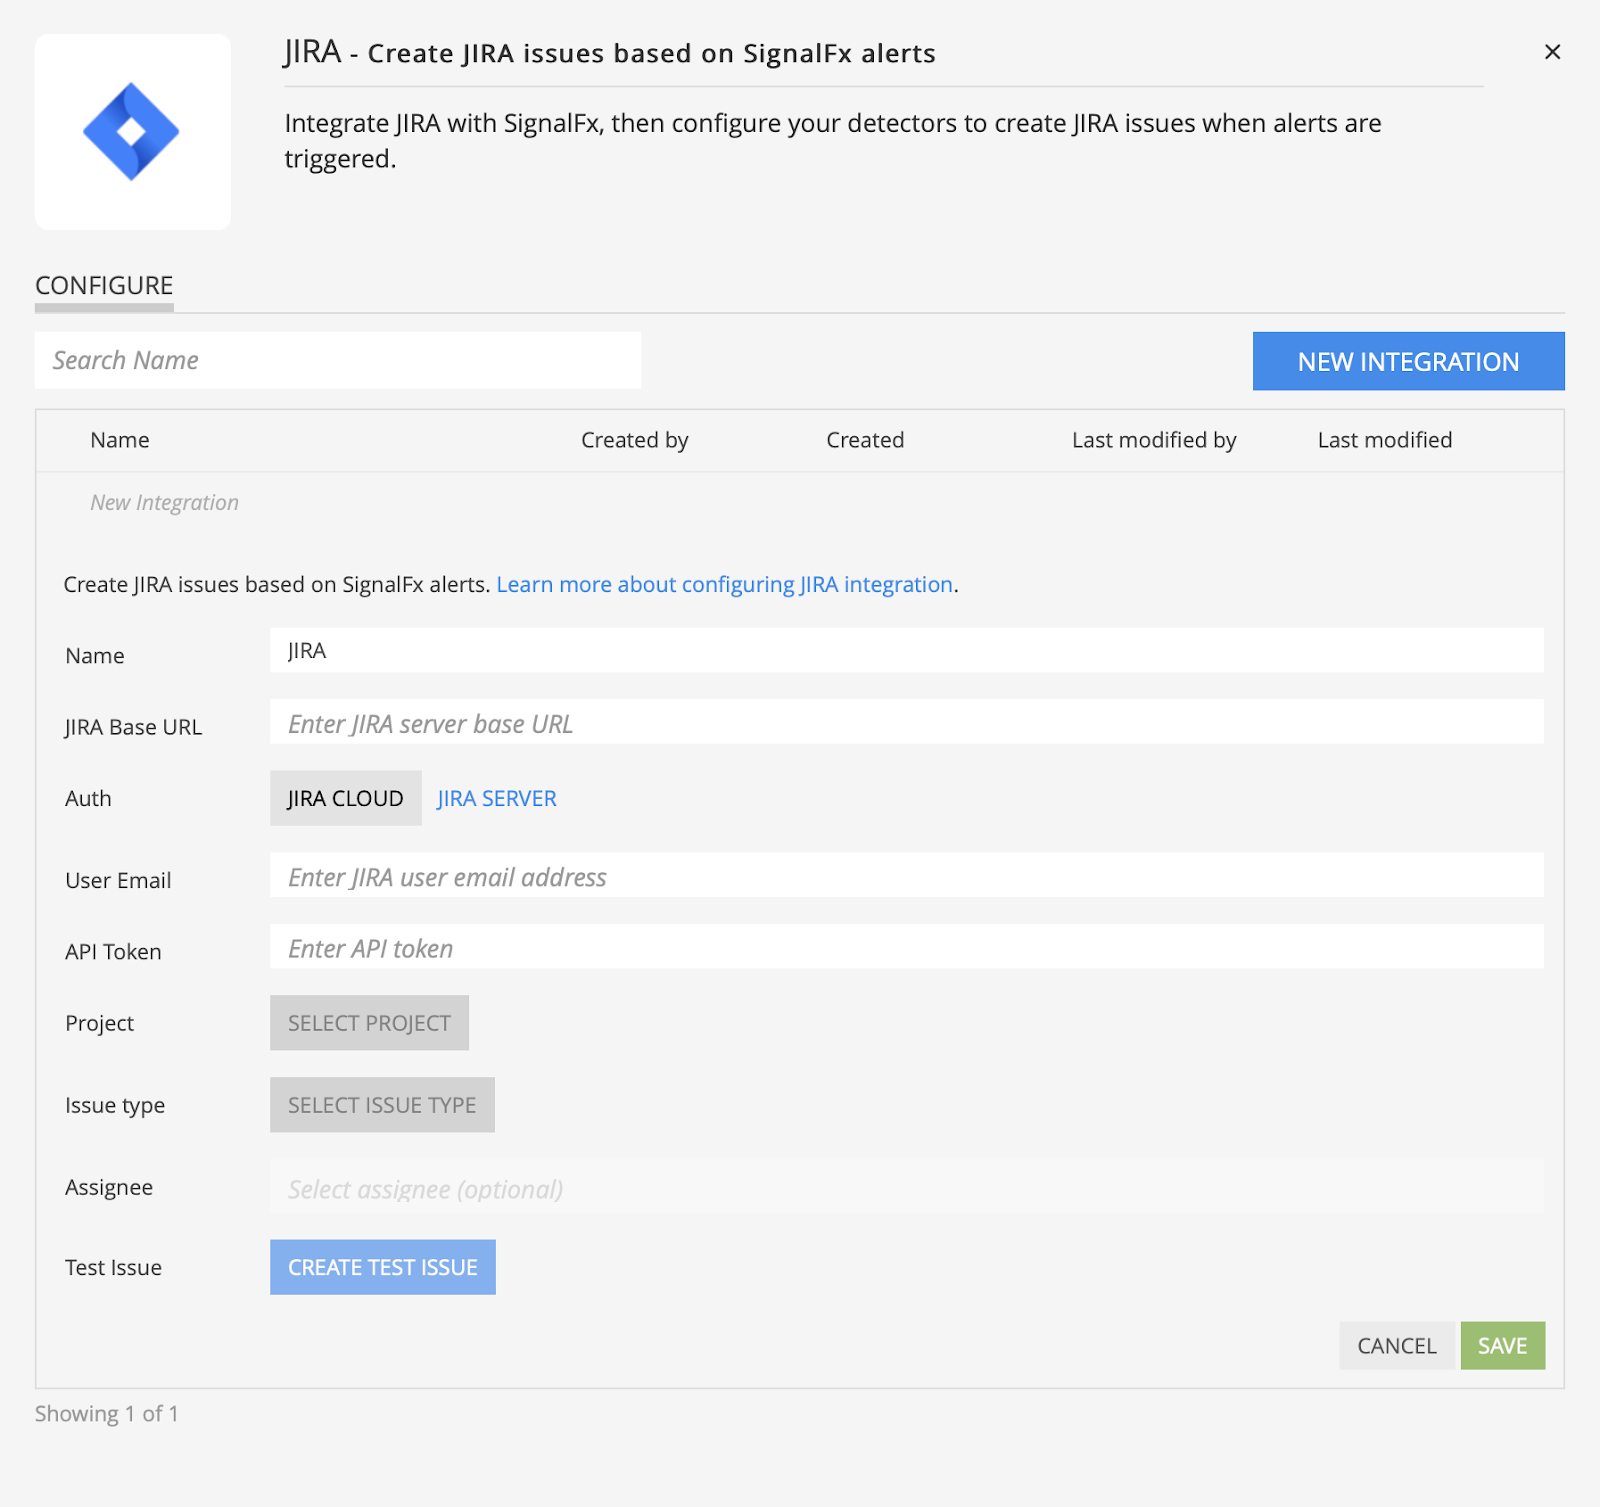Image resolution: width=1600 pixels, height=1507 pixels.
Task: Click into the JIRA Base URL field
Action: coord(907,722)
